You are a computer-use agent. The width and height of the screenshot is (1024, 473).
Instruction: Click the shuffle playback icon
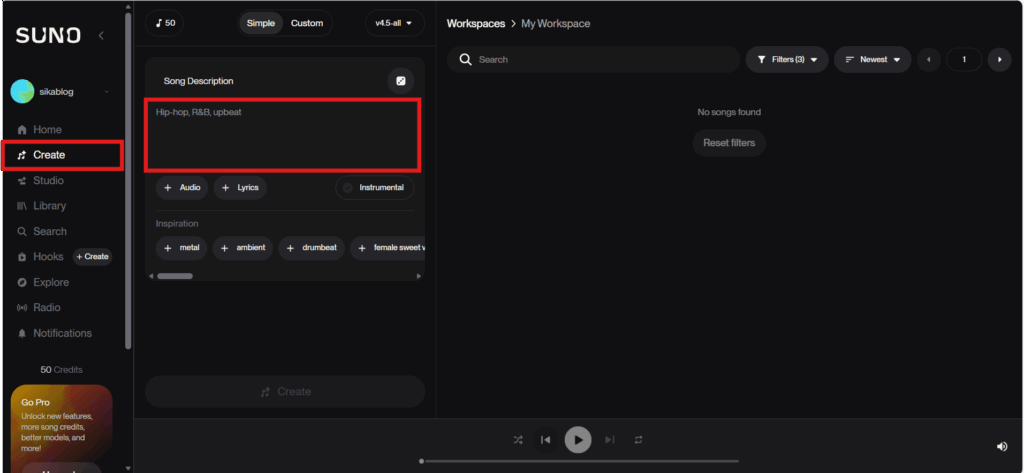(x=517, y=440)
